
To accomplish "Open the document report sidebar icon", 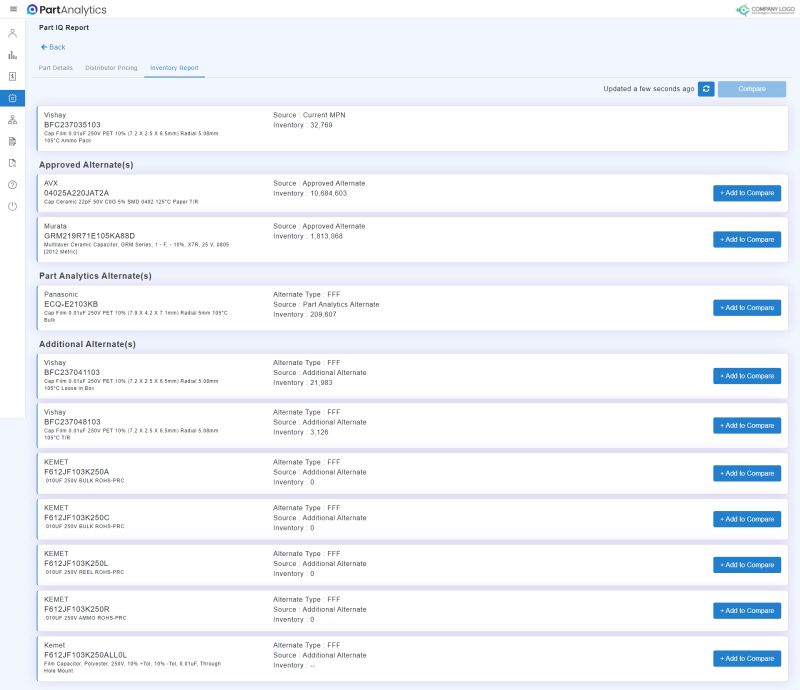I will (x=13, y=142).
